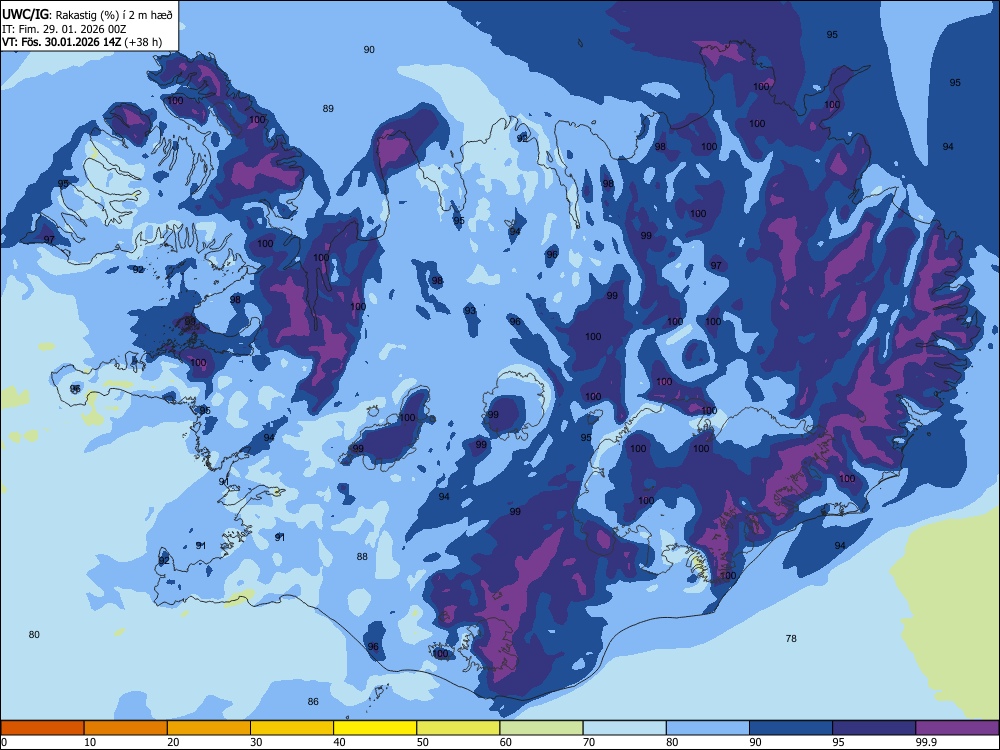Click the "93" humidity value in central Iceland
Viewport: 1000px width, 750px height.
coord(470,311)
